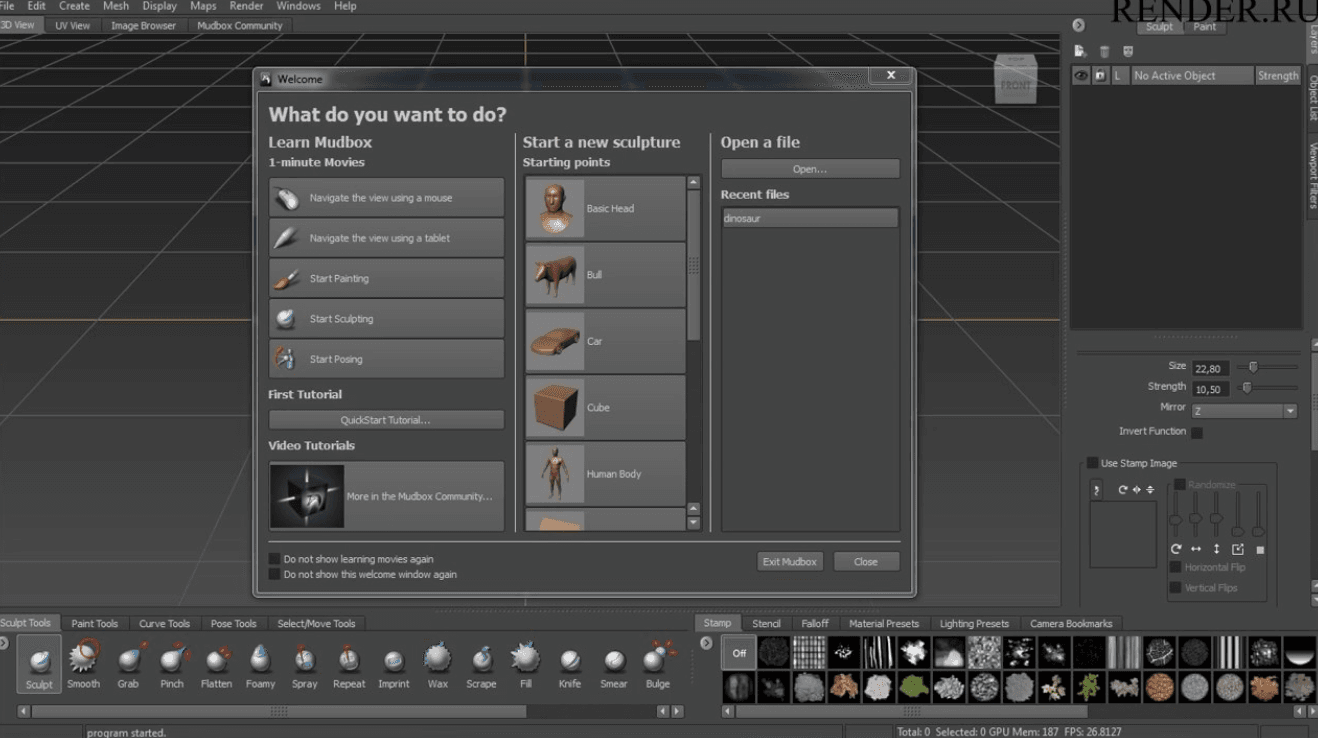Screen dimensions: 1318x738
Task: Click the Size value input field
Action: (1210, 368)
